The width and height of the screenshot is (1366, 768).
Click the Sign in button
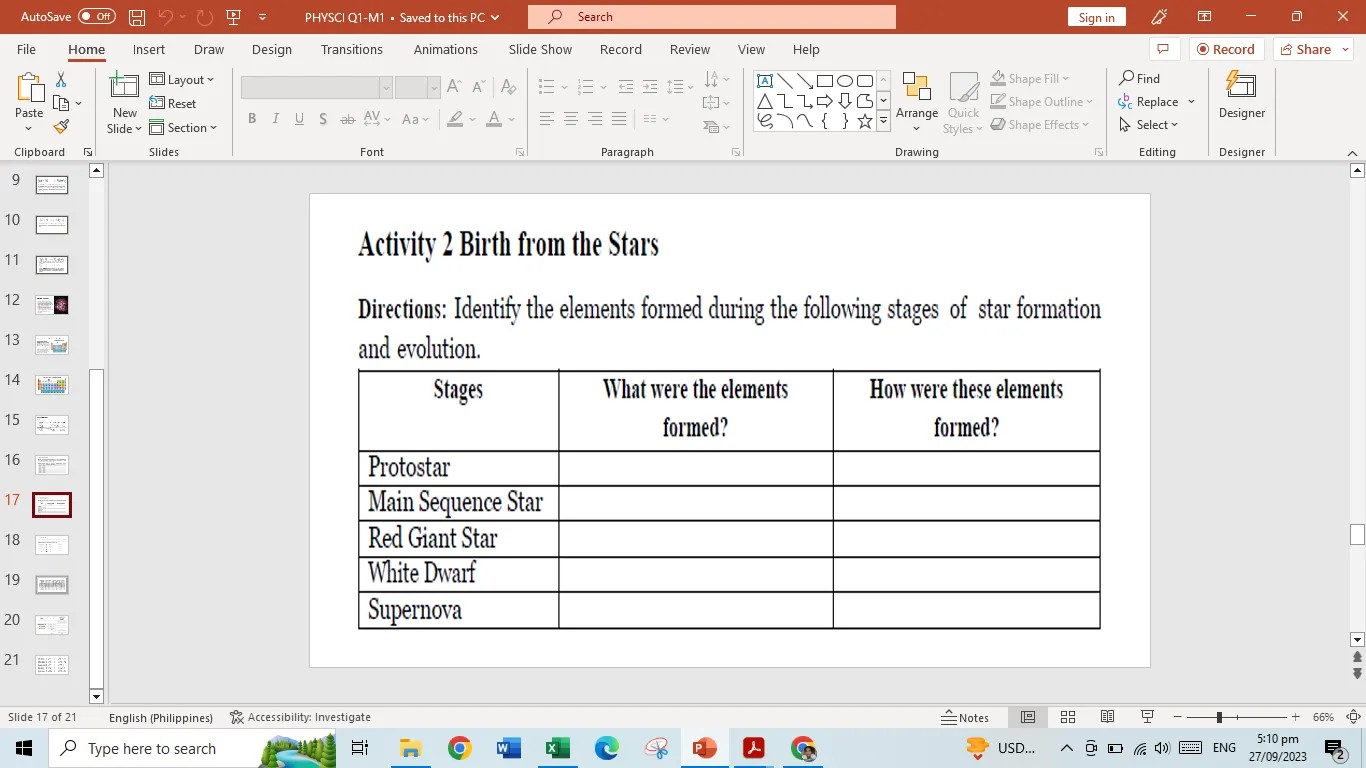coord(1096,16)
